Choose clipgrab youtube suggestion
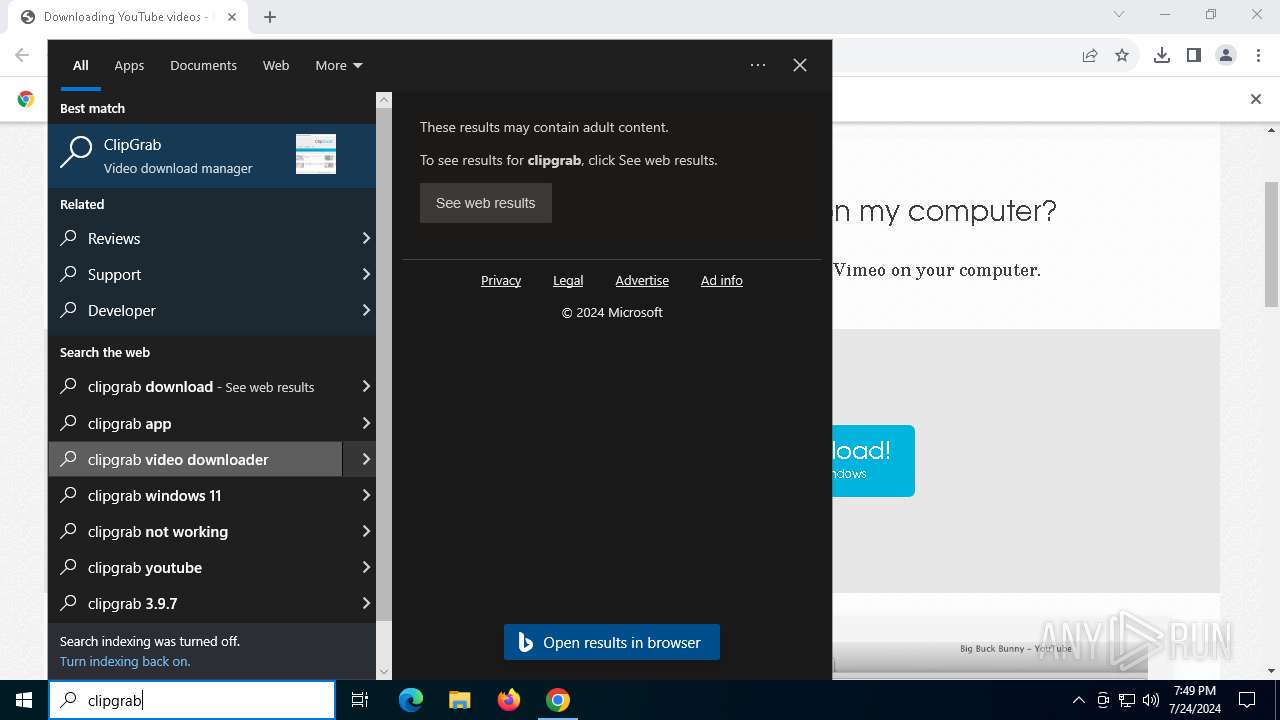 [196, 567]
